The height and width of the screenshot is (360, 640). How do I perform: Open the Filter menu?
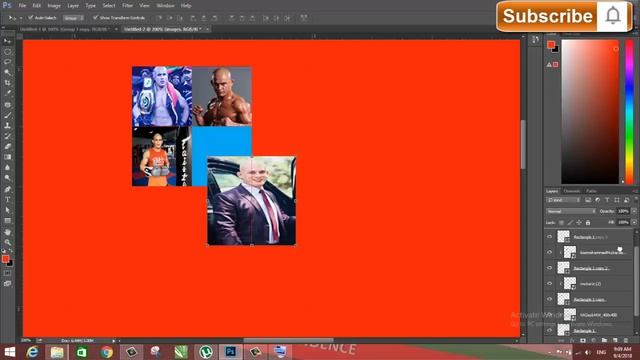coord(127,6)
